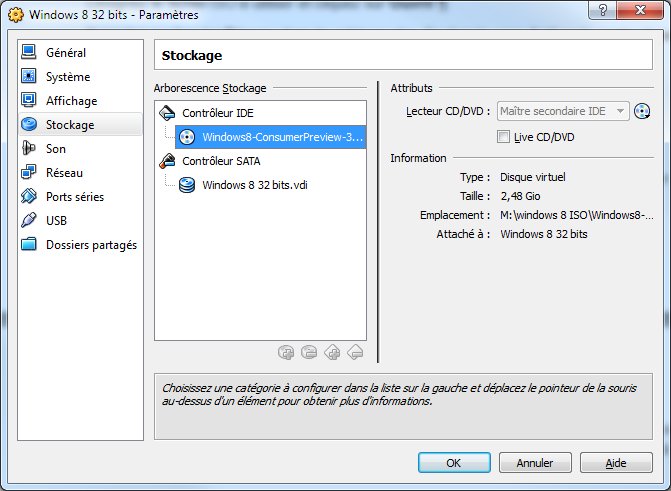Image resolution: width=671 pixels, height=491 pixels.
Task: Click the Stockage disk icon in sidebar
Action: [x=29, y=124]
